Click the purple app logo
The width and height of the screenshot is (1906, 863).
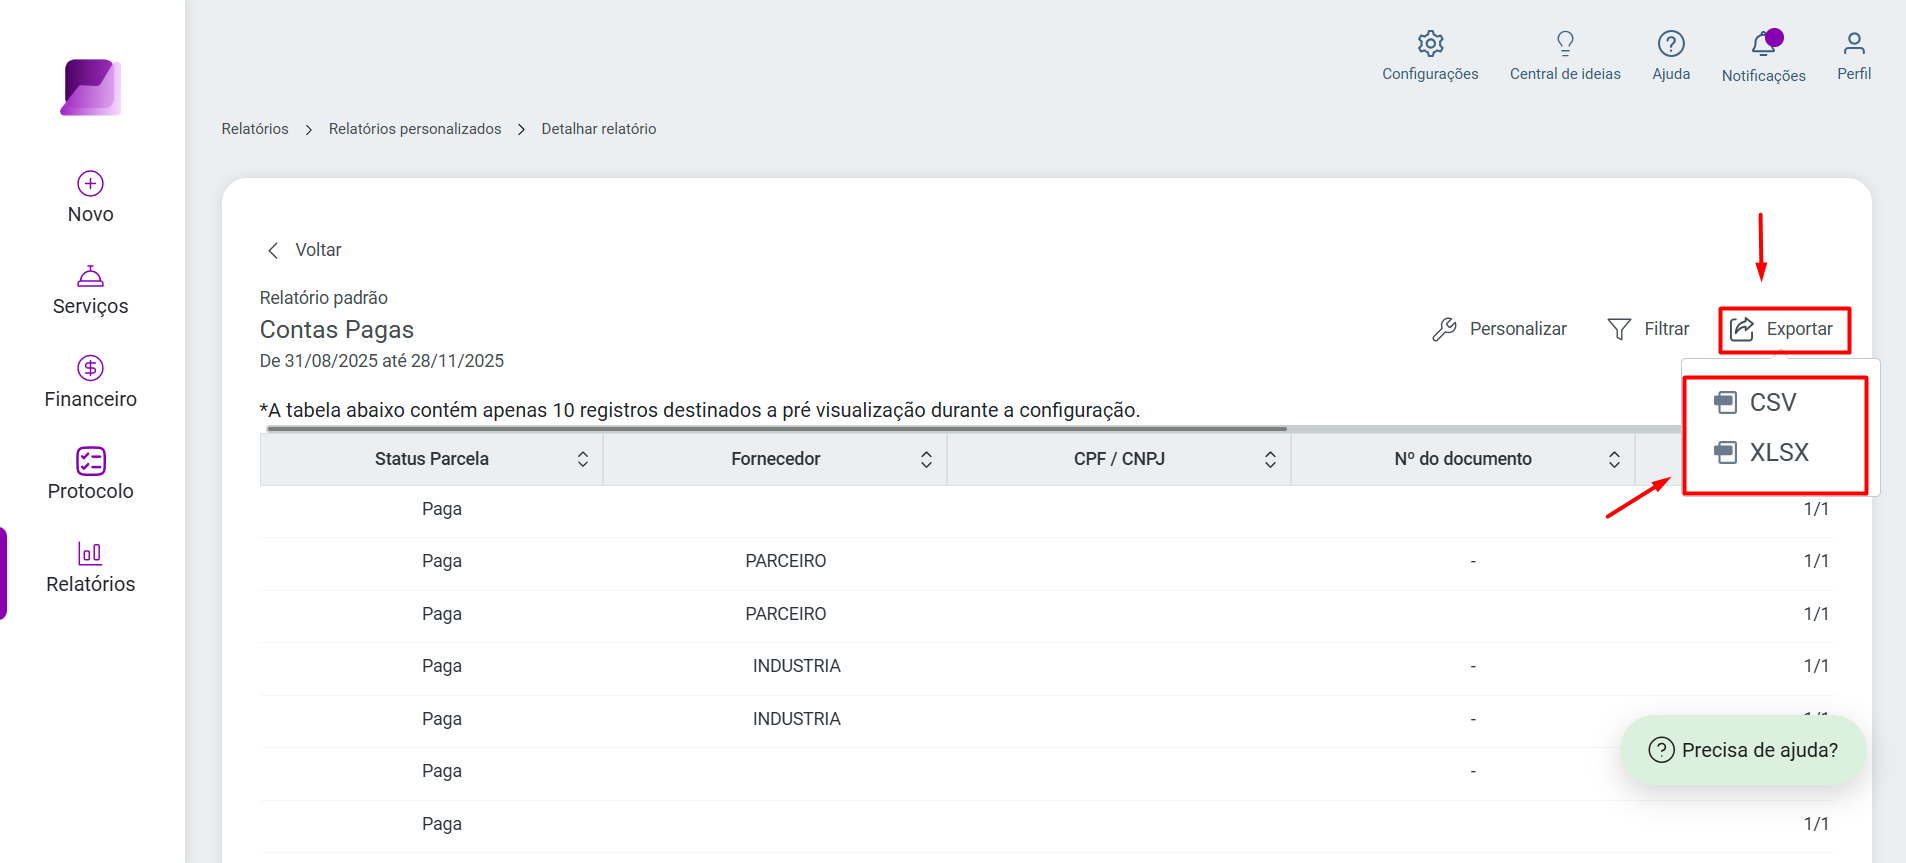[x=91, y=87]
